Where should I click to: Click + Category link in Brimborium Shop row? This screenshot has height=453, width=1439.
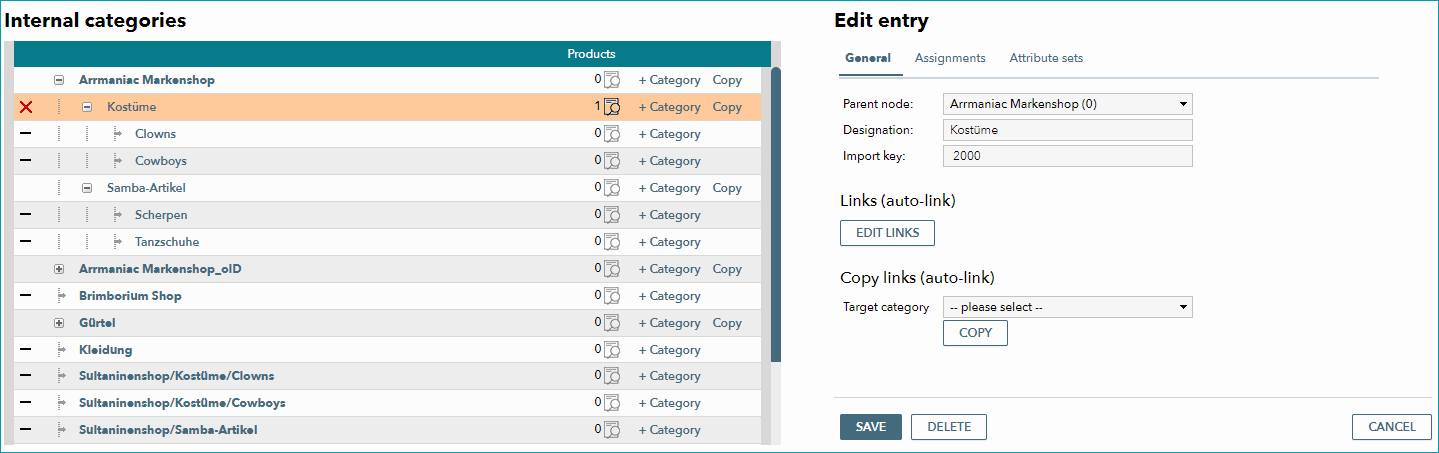[669, 296]
